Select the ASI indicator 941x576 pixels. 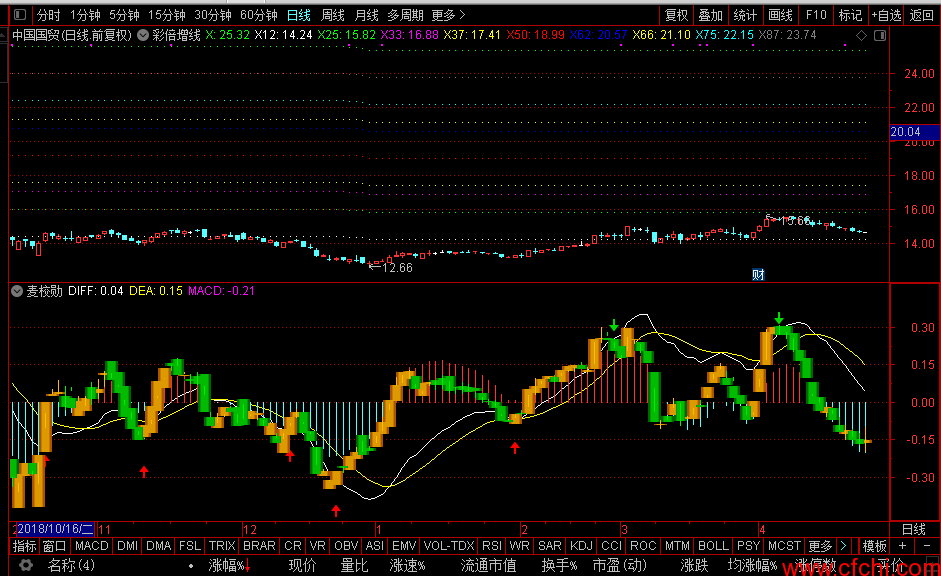coord(374,546)
